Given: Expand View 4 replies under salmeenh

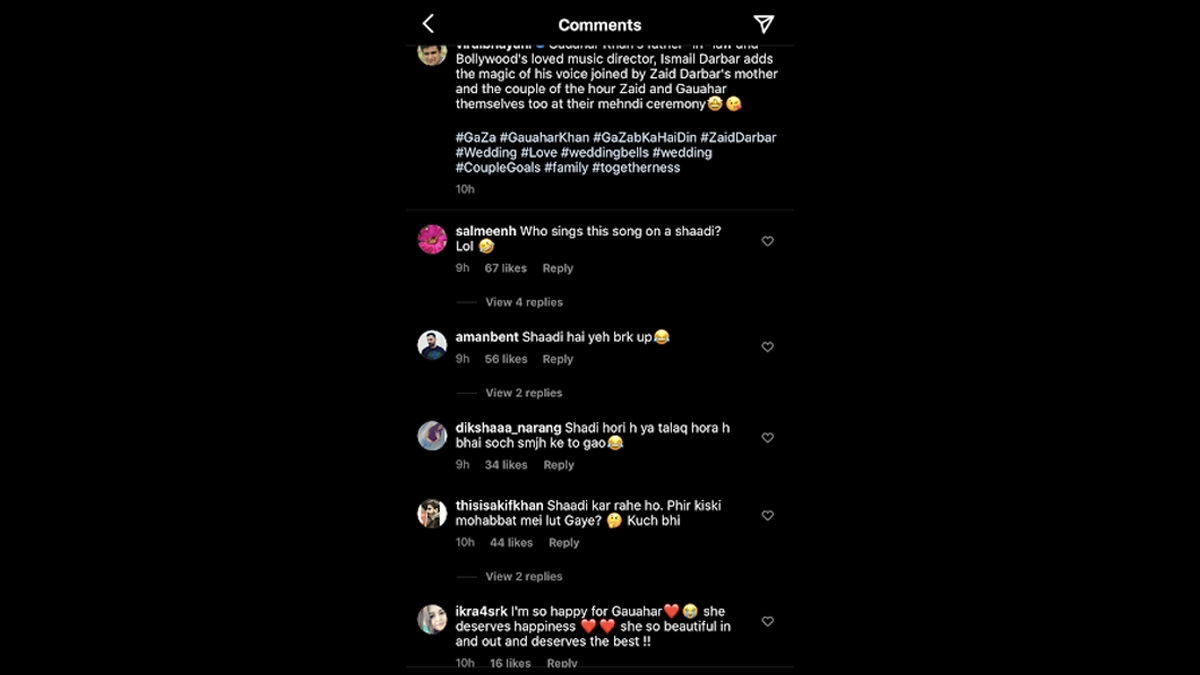Looking at the screenshot, I should point(524,302).
